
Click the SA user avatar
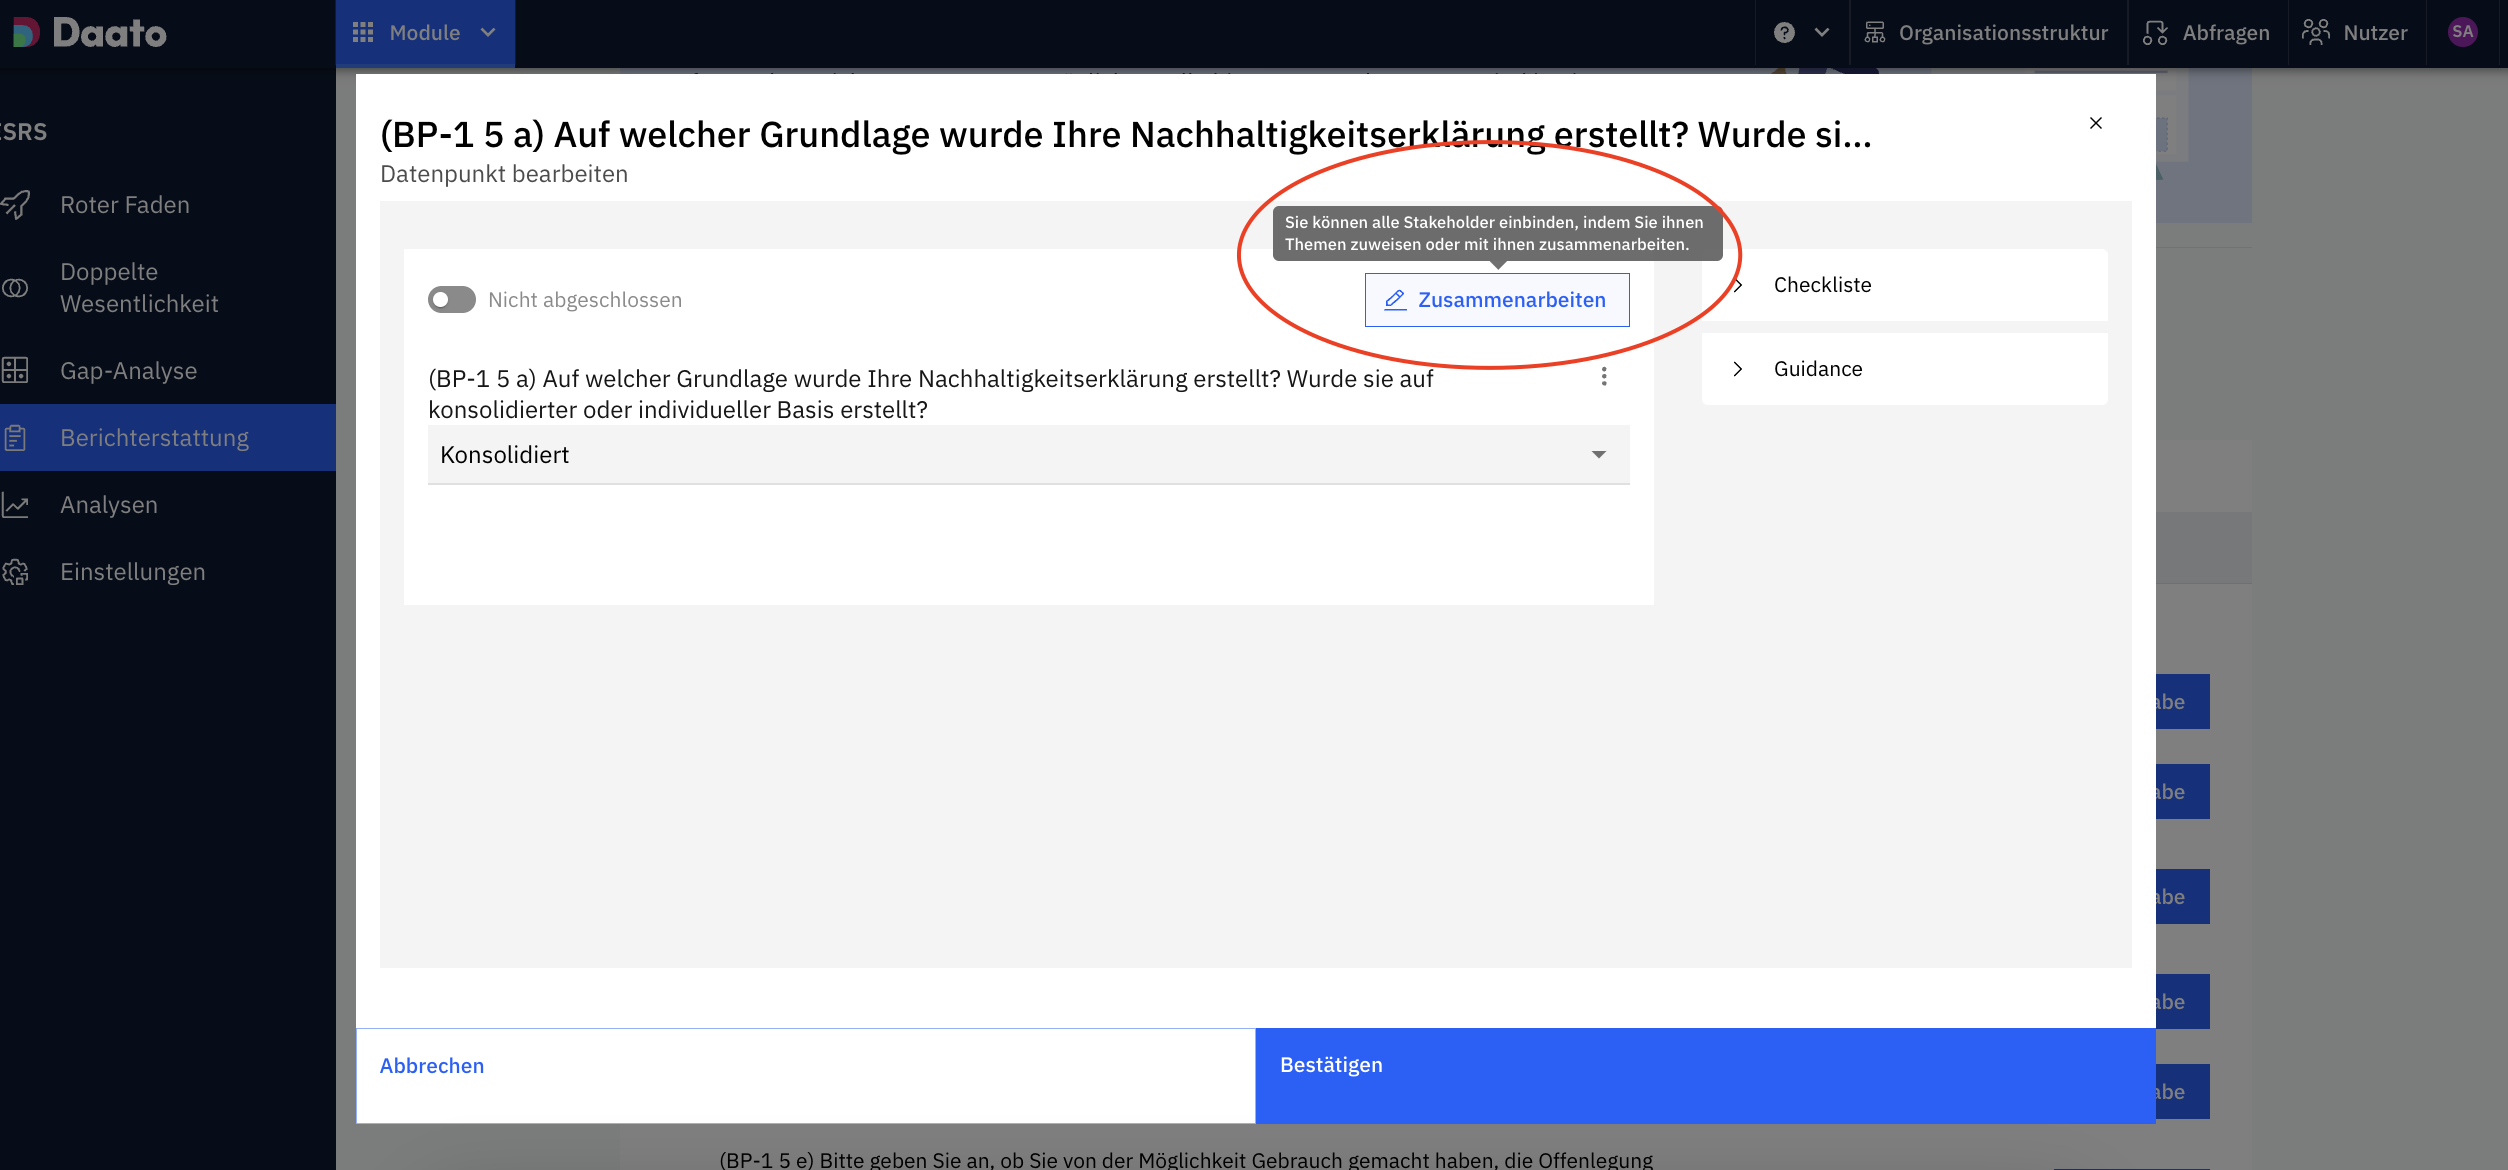(2462, 32)
